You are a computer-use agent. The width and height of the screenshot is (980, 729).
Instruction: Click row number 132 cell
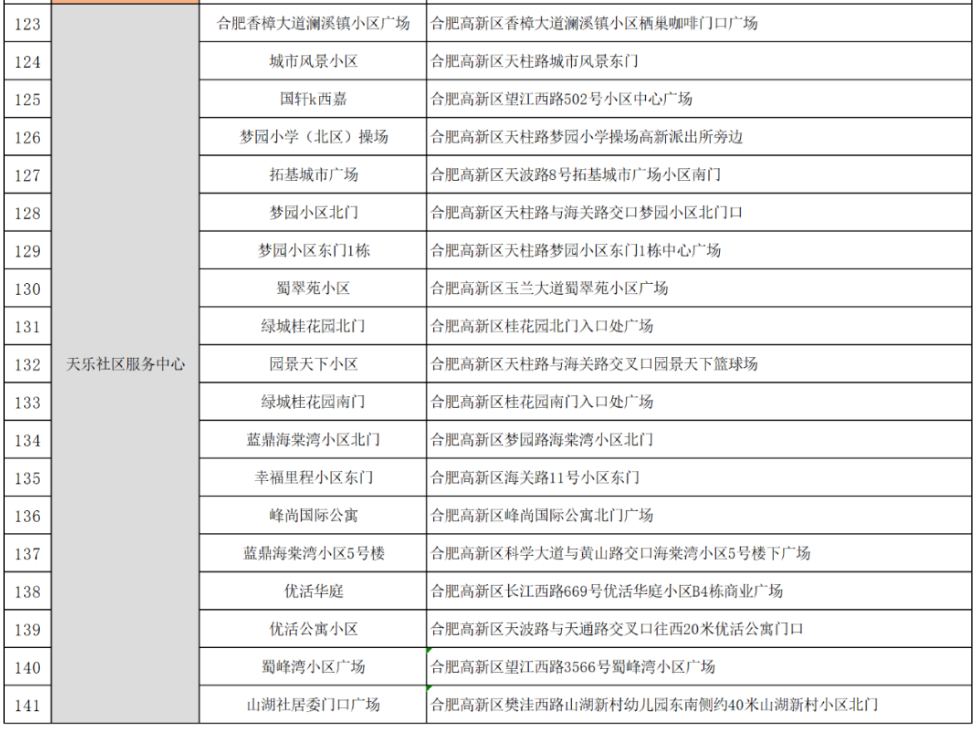pyautogui.click(x=28, y=364)
